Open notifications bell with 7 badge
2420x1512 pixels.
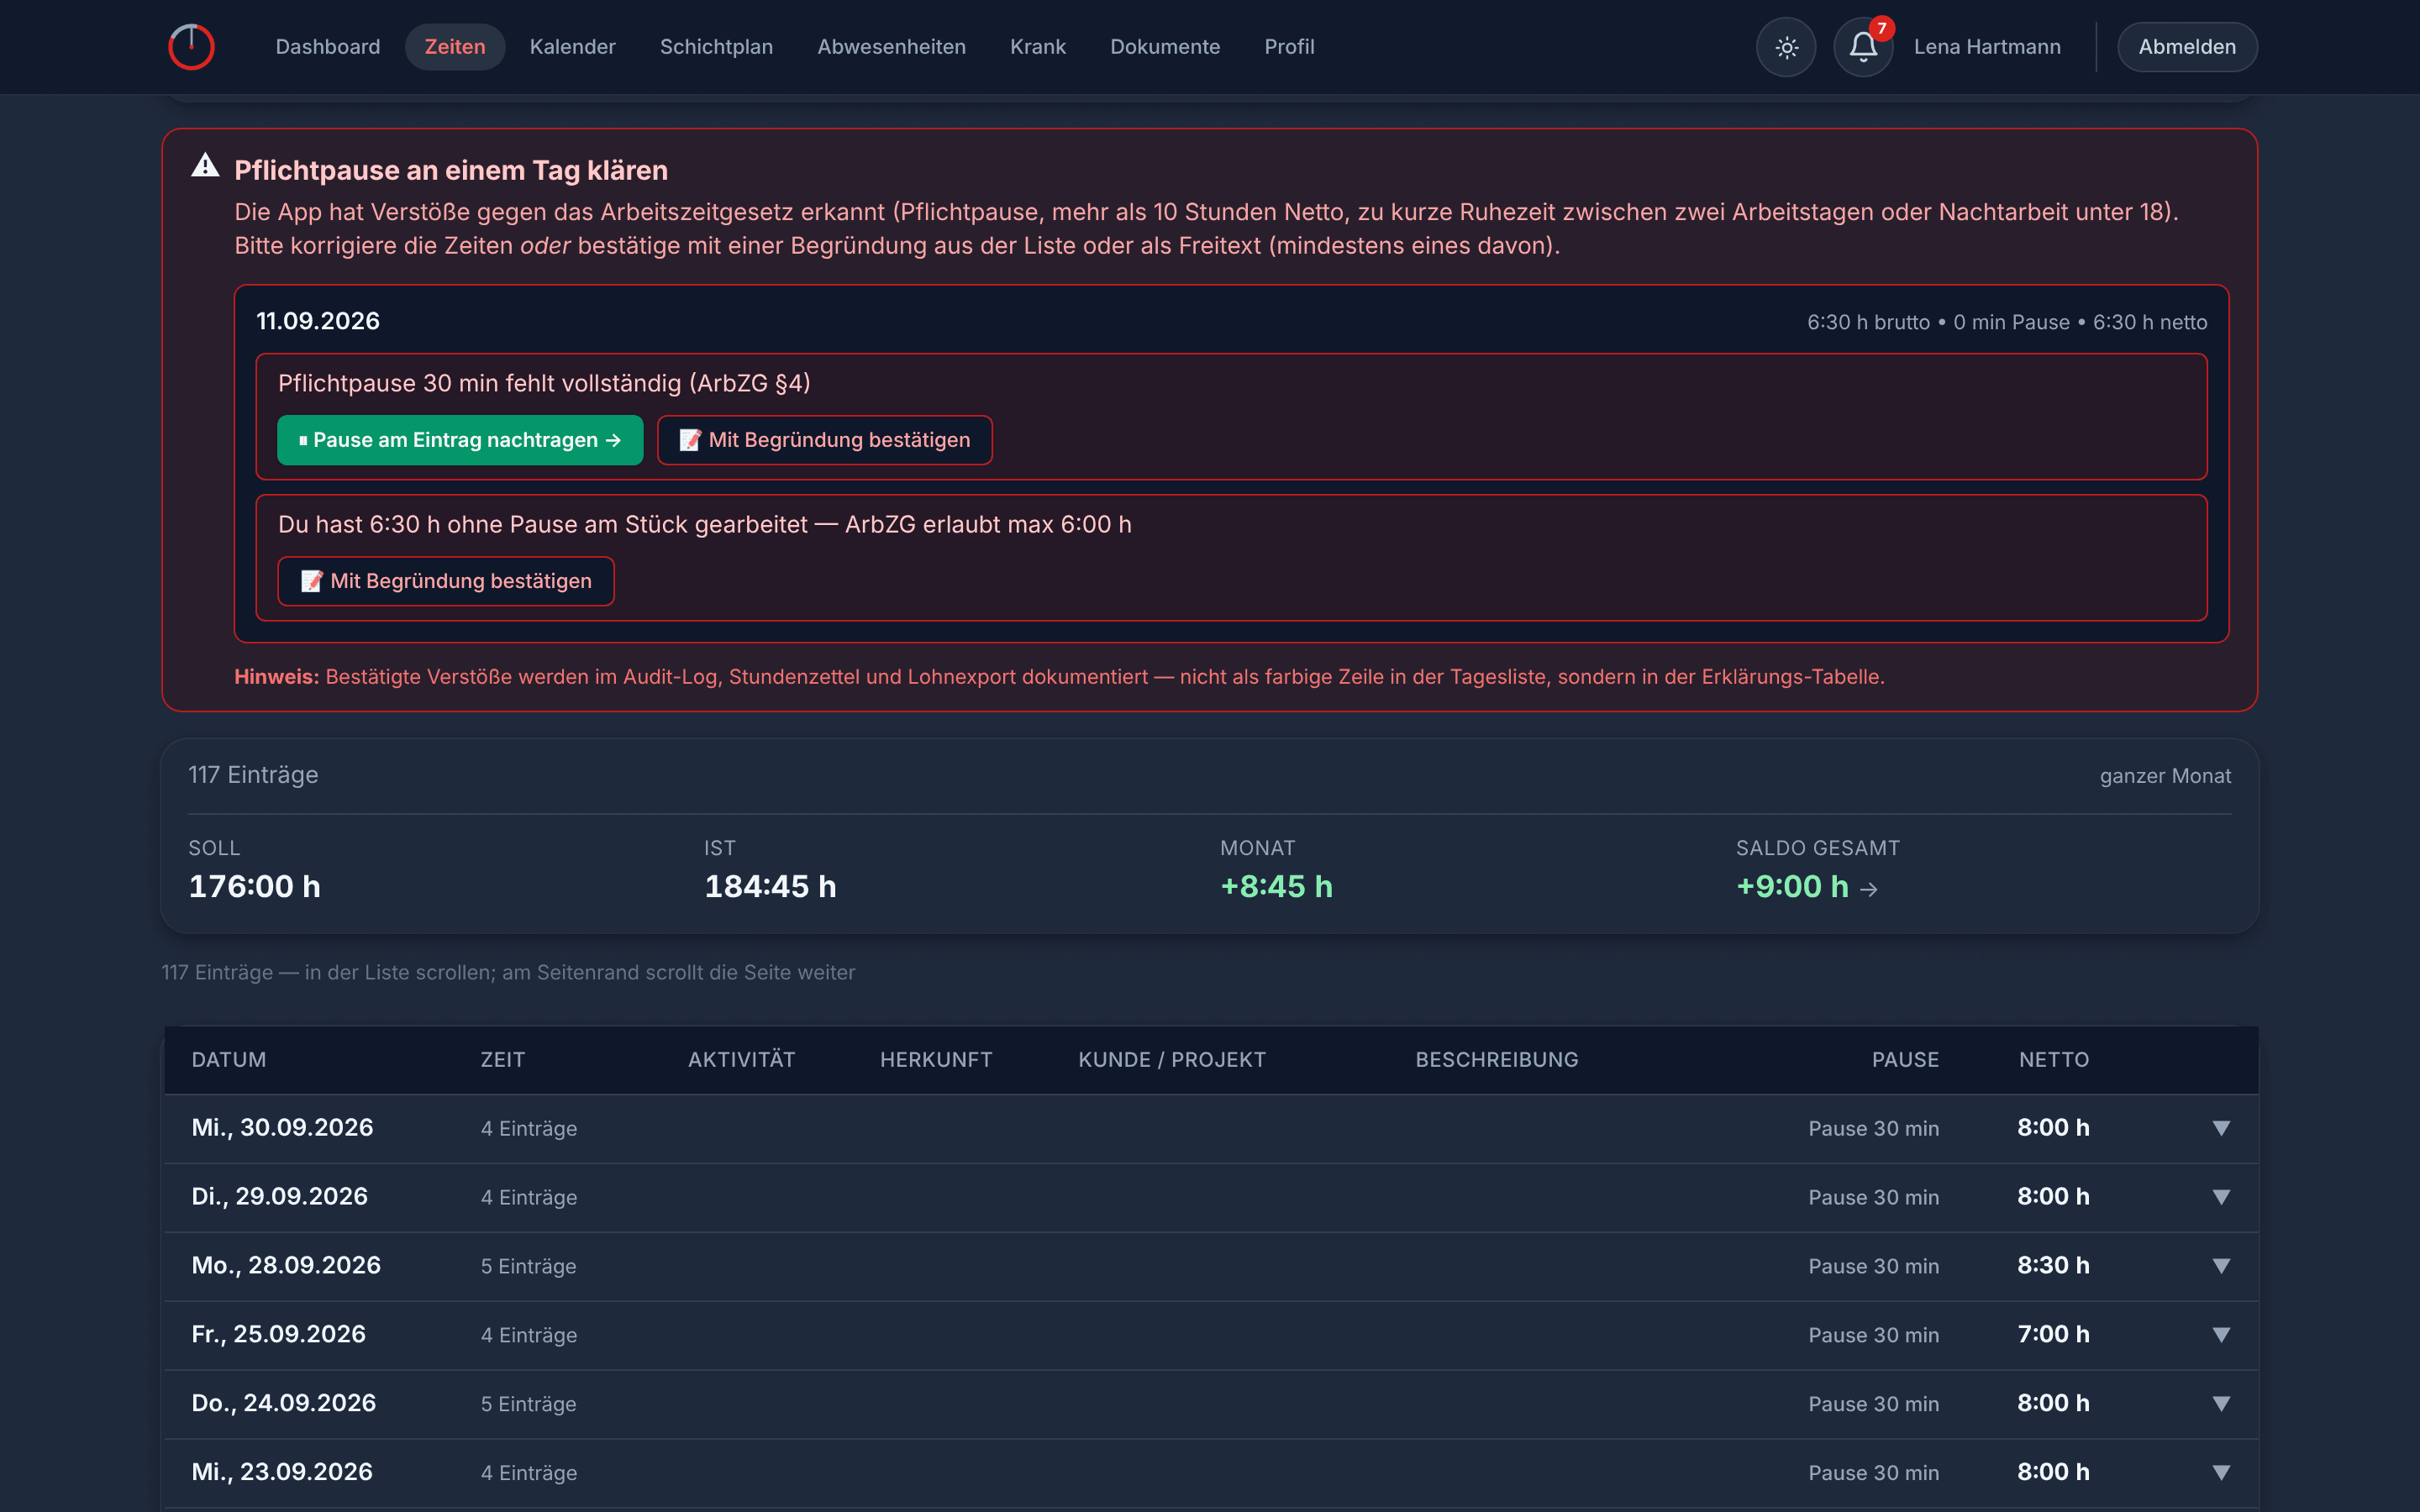pyautogui.click(x=1863, y=47)
